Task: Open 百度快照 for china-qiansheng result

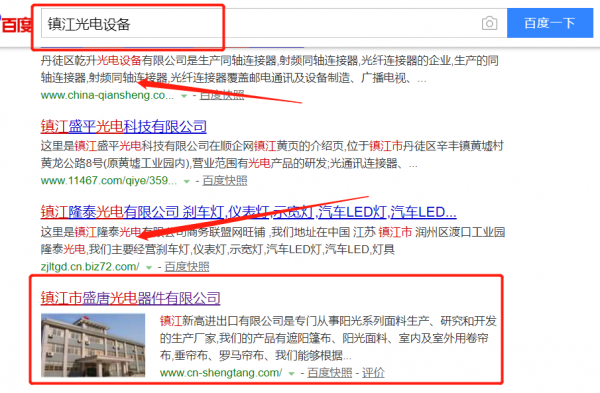Action: pos(222,95)
